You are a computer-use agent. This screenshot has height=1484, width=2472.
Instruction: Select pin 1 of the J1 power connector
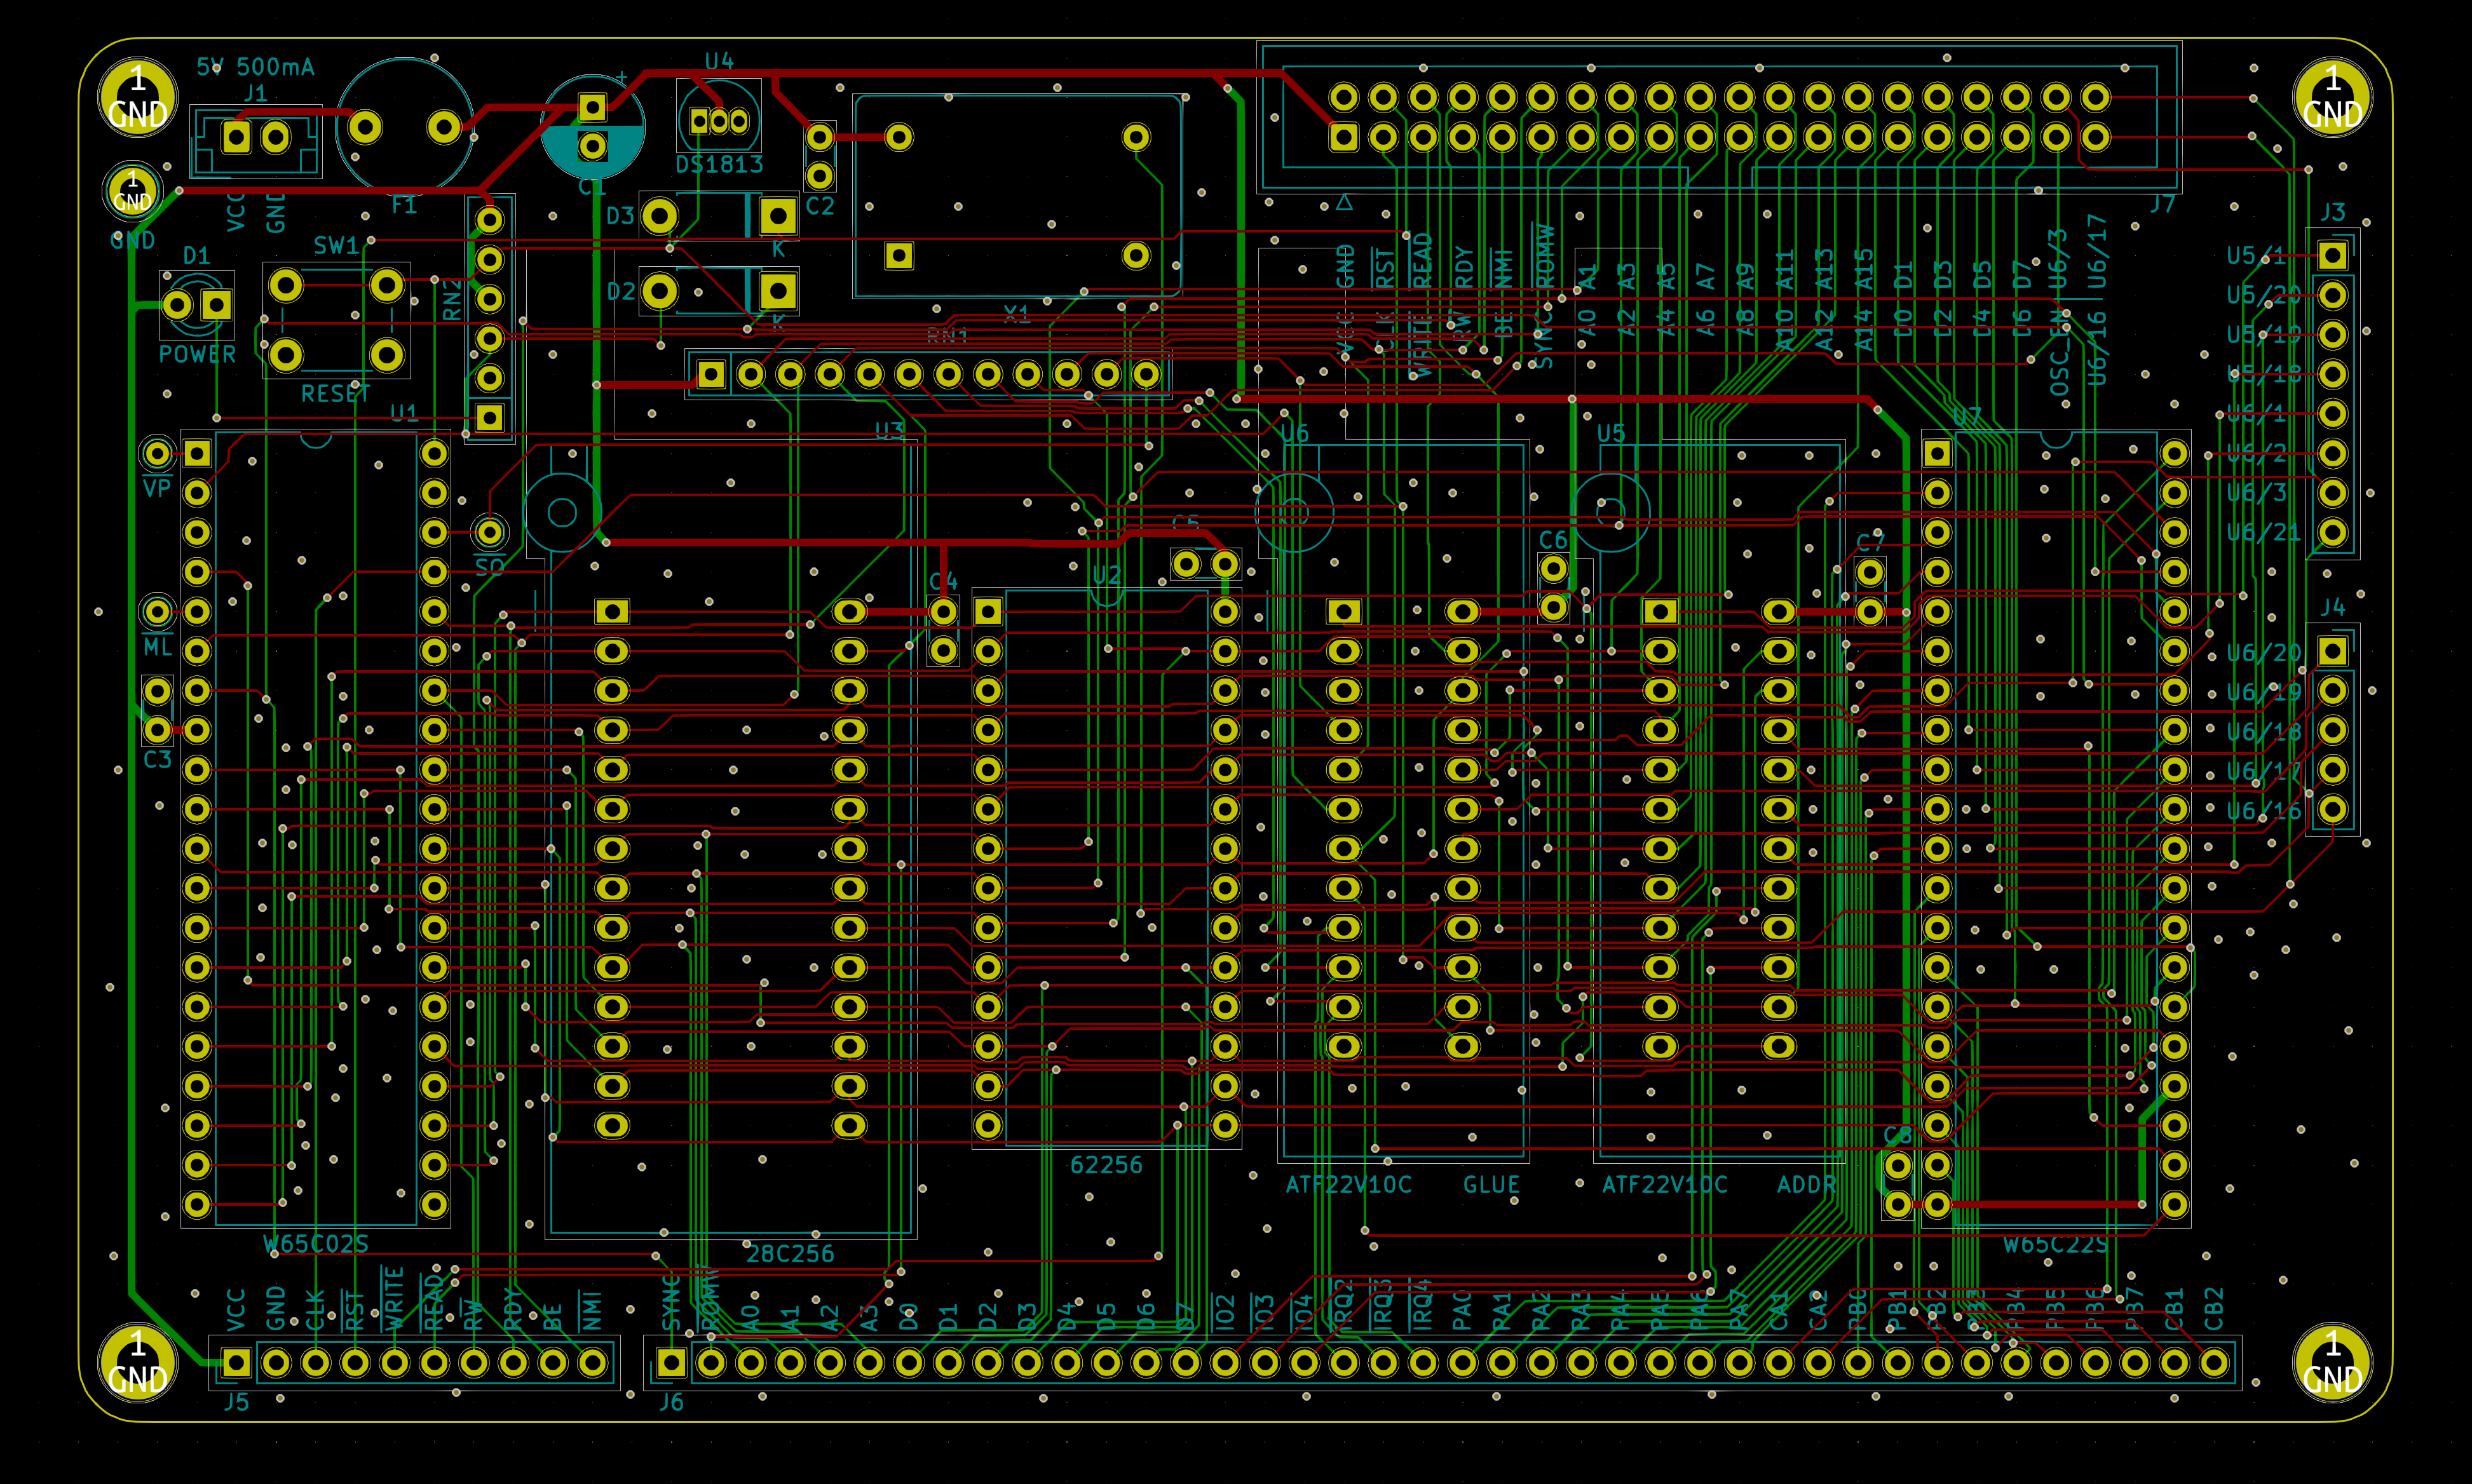coord(237,136)
